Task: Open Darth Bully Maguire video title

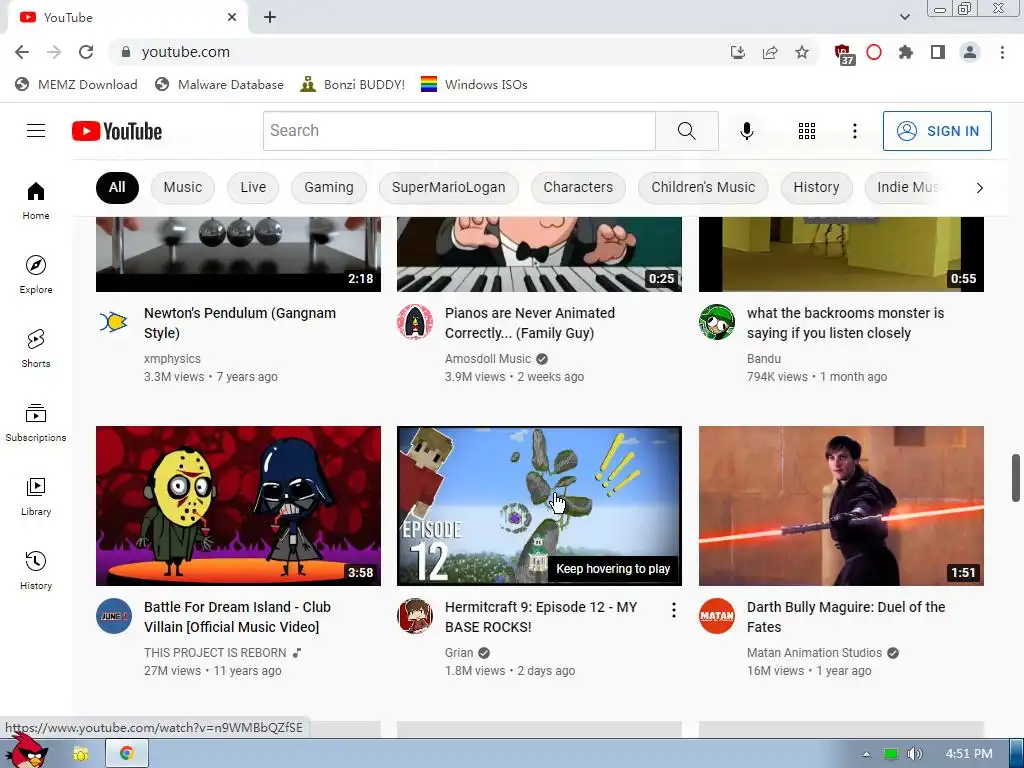Action: click(x=846, y=616)
